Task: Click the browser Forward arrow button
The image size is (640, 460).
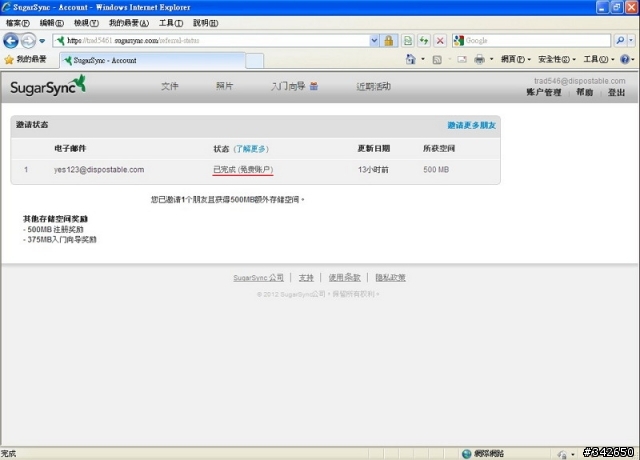Action: (28, 40)
